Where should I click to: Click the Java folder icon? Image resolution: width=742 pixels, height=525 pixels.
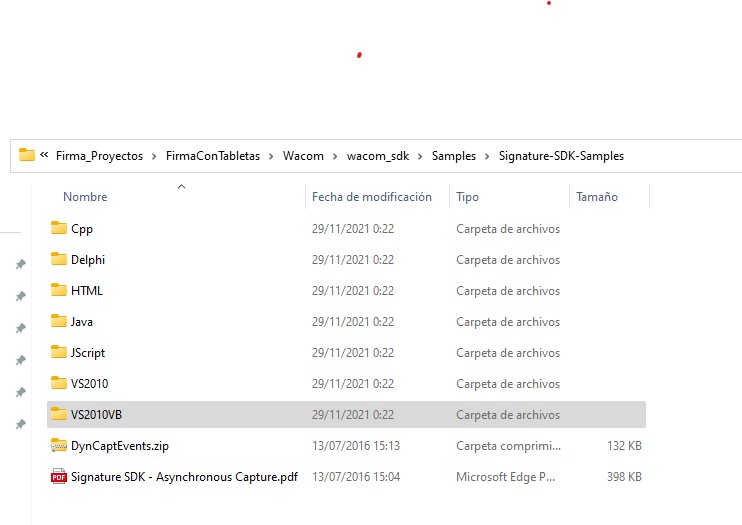59,321
